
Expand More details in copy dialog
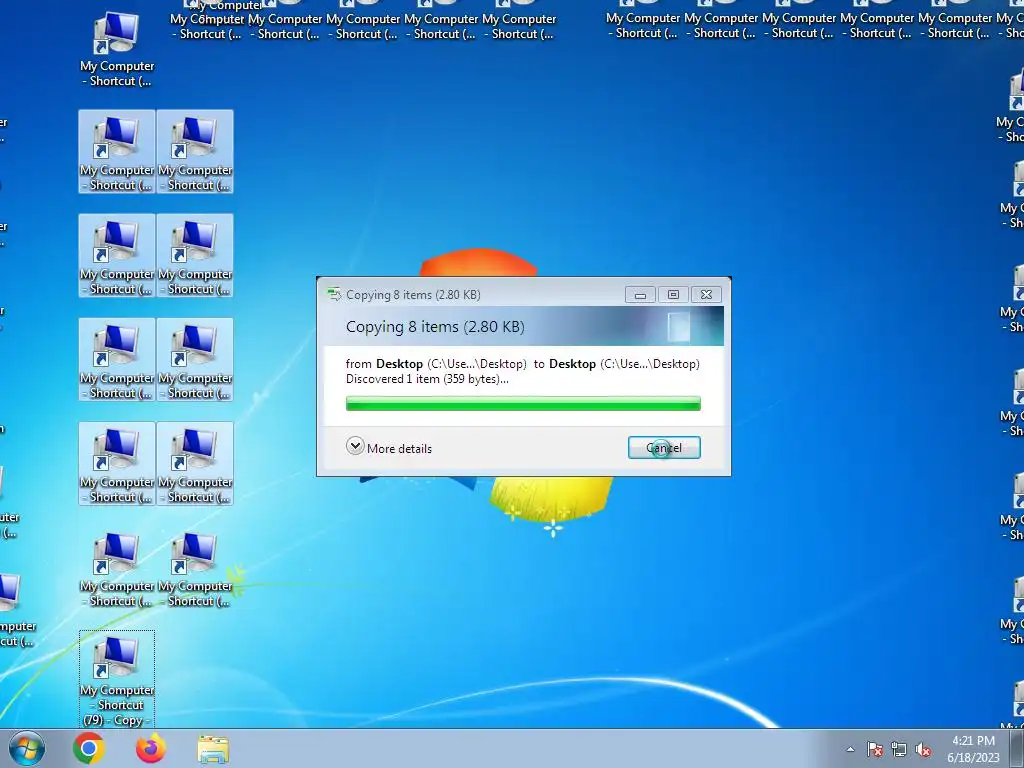tap(389, 447)
